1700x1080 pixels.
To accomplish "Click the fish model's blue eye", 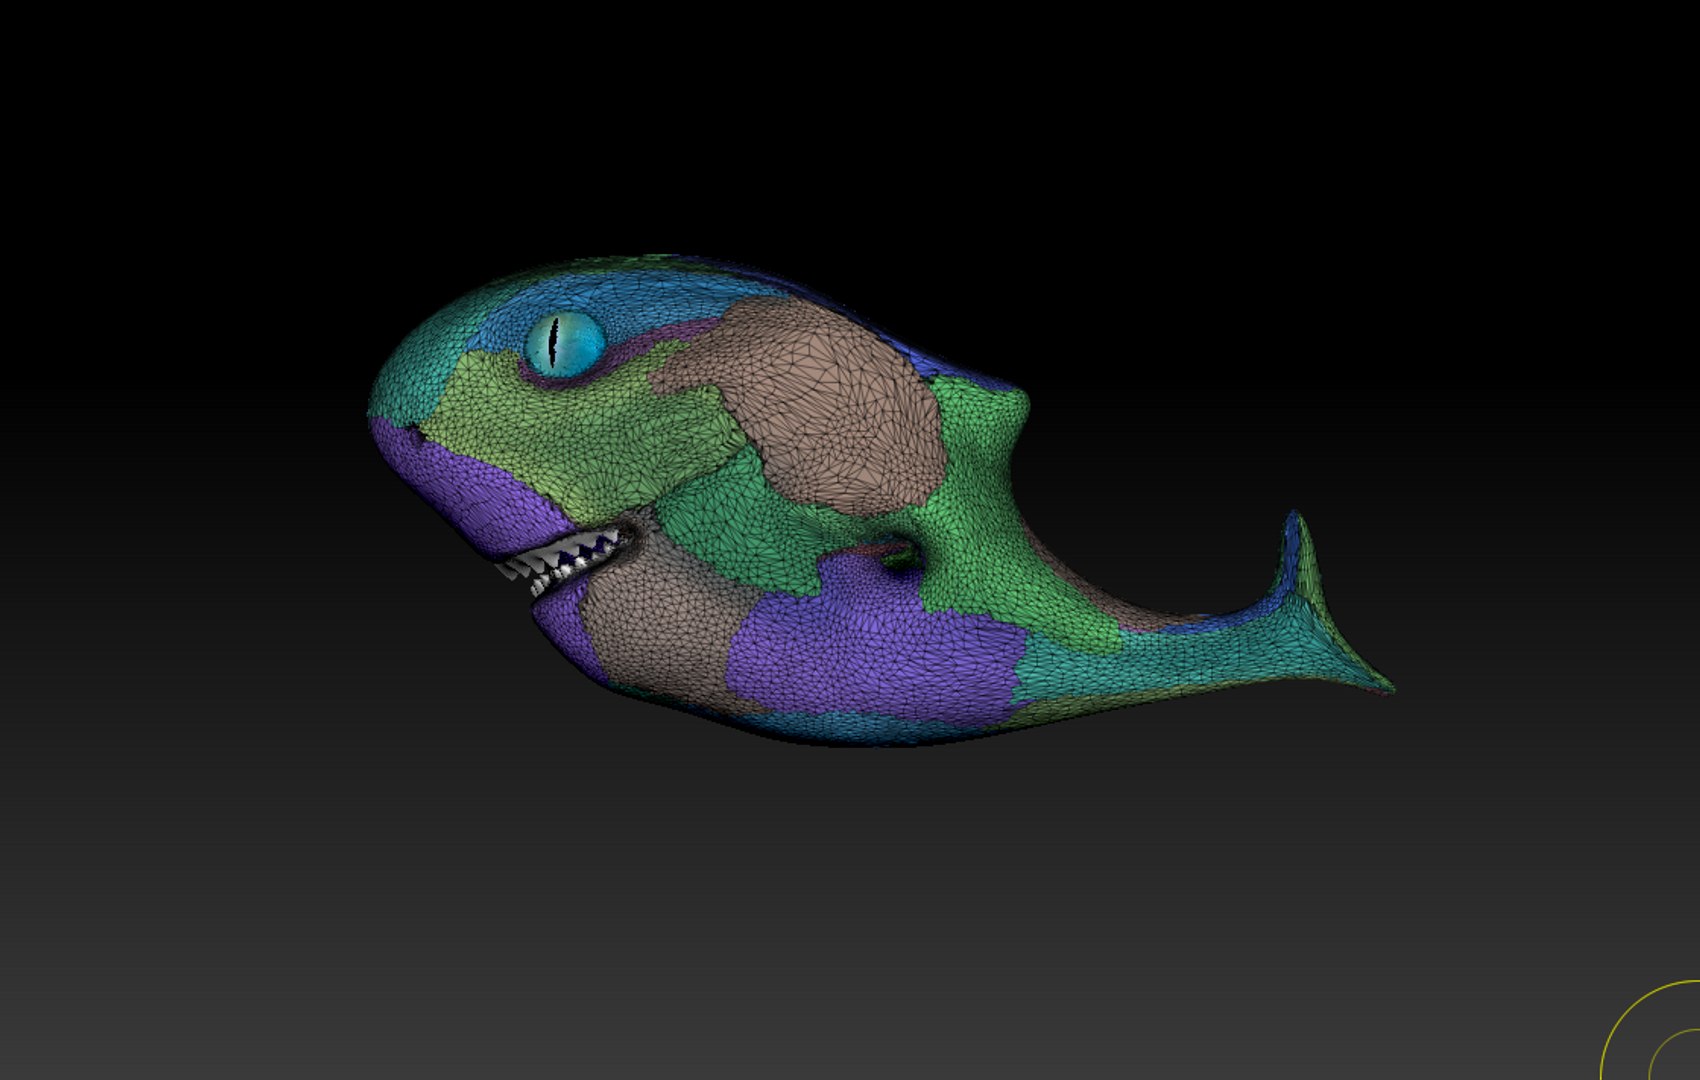I will (x=565, y=344).
